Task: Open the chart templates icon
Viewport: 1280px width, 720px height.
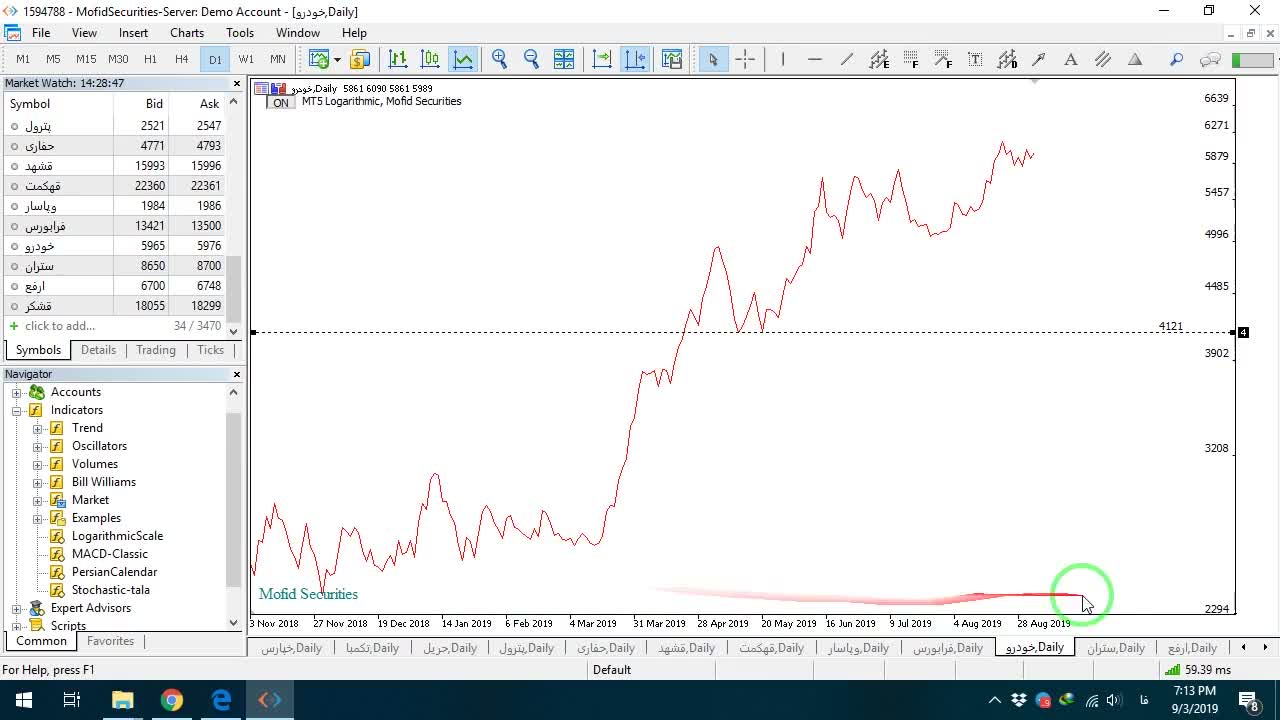Action: (671, 59)
